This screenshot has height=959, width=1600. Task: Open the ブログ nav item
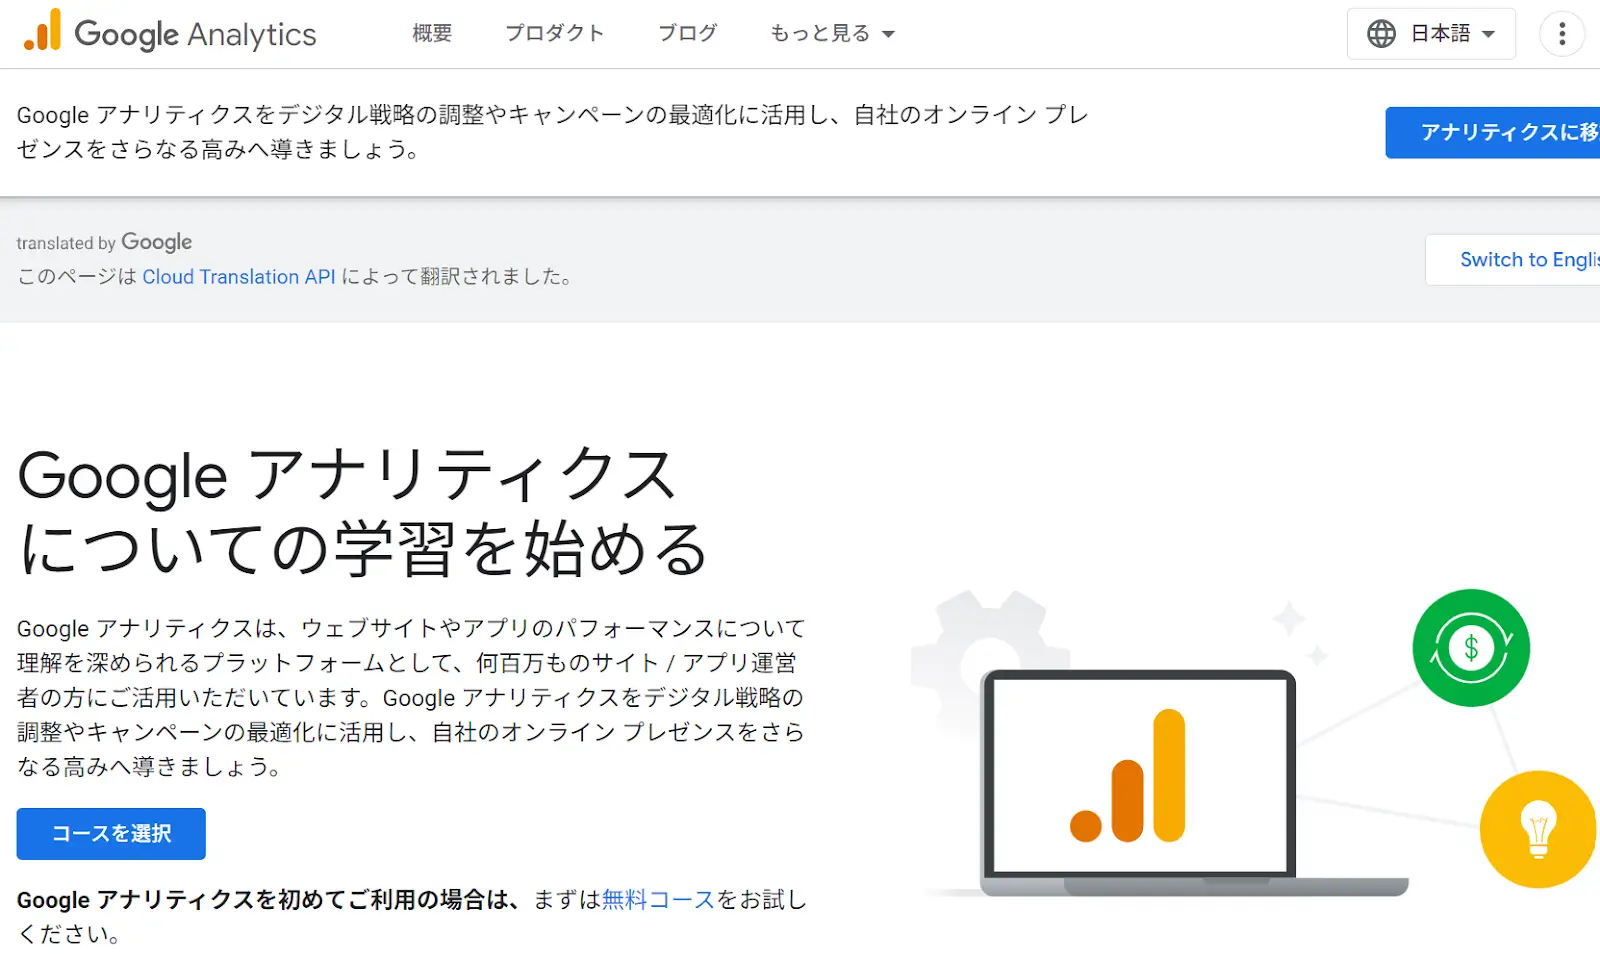pos(688,33)
